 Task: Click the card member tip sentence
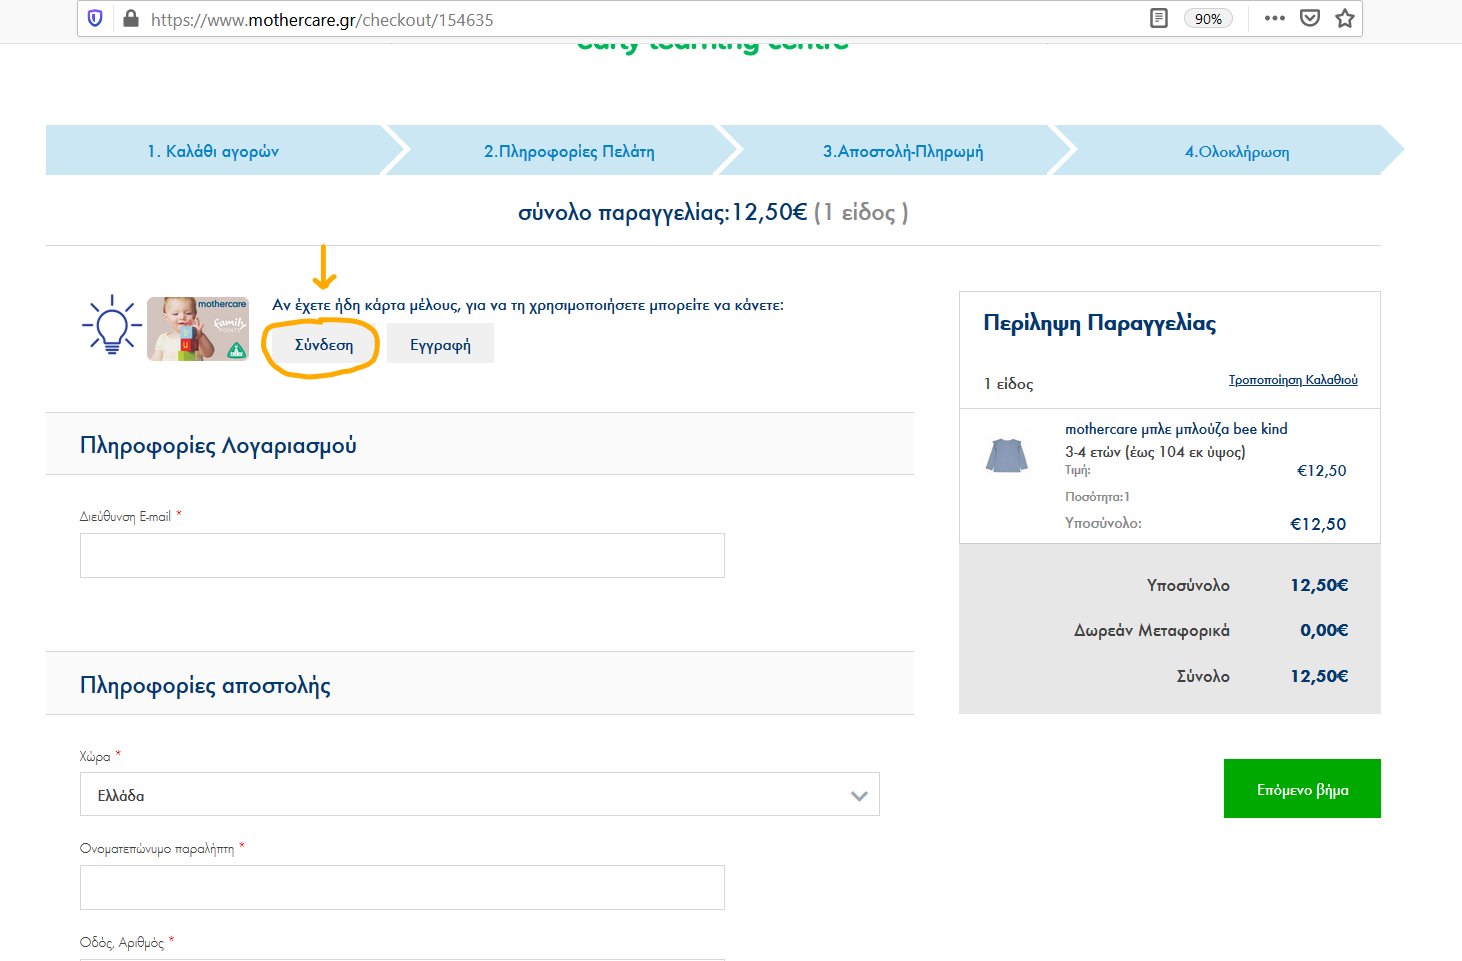[528, 305]
